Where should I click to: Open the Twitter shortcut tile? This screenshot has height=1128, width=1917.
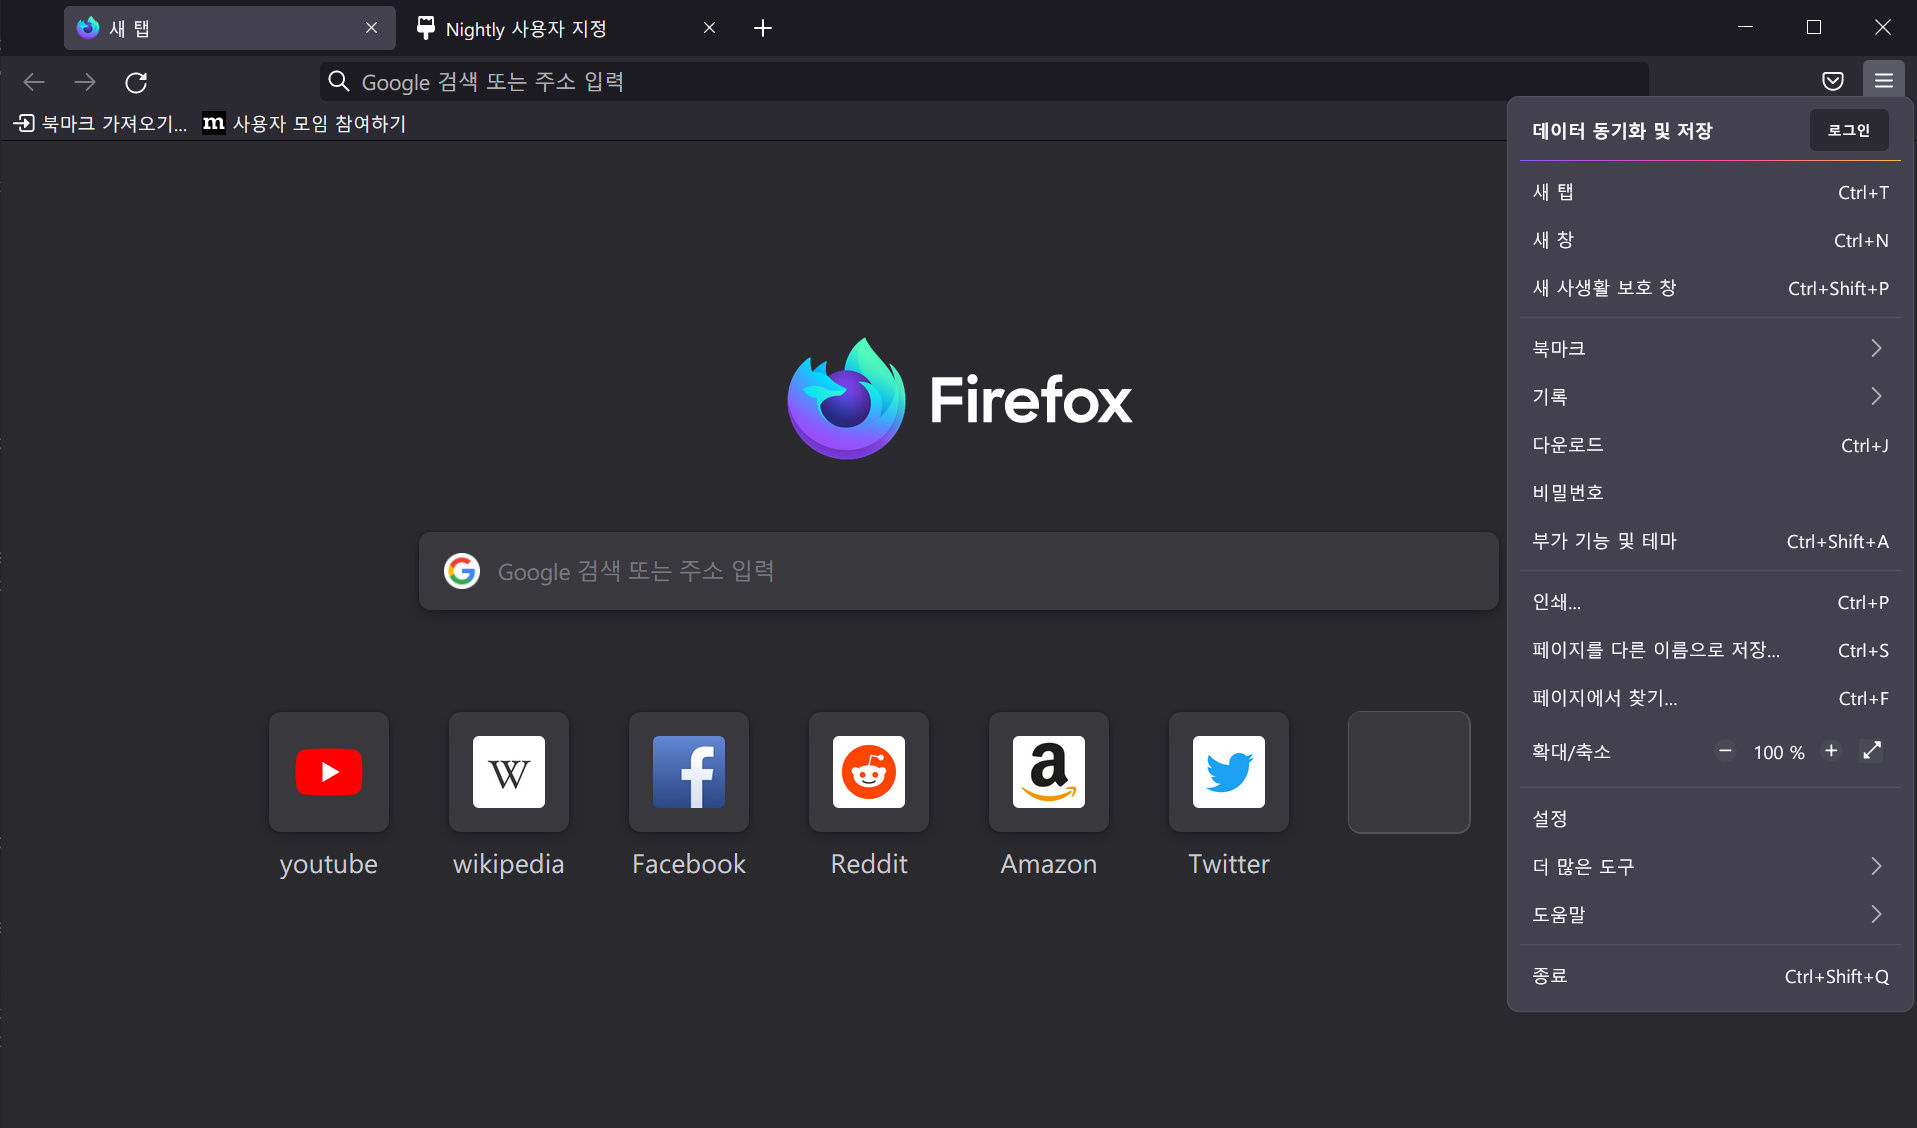(x=1229, y=772)
